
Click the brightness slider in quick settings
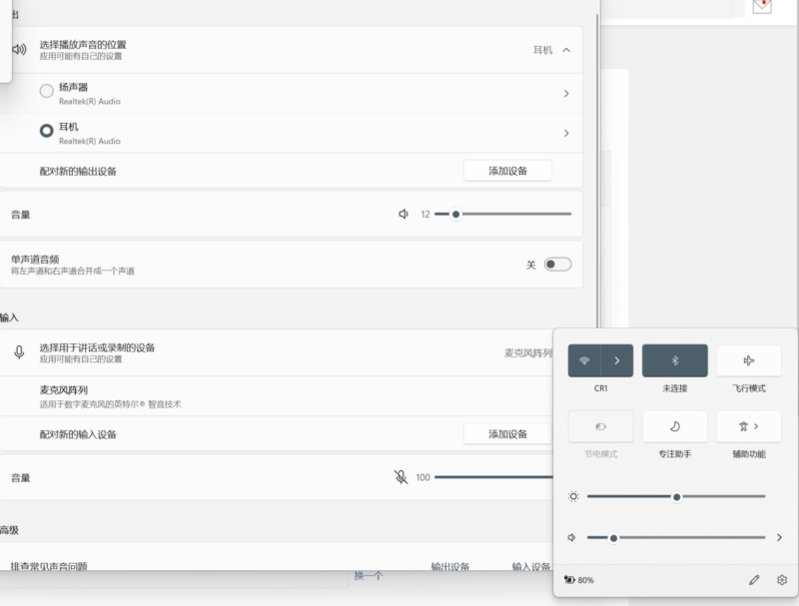point(676,497)
